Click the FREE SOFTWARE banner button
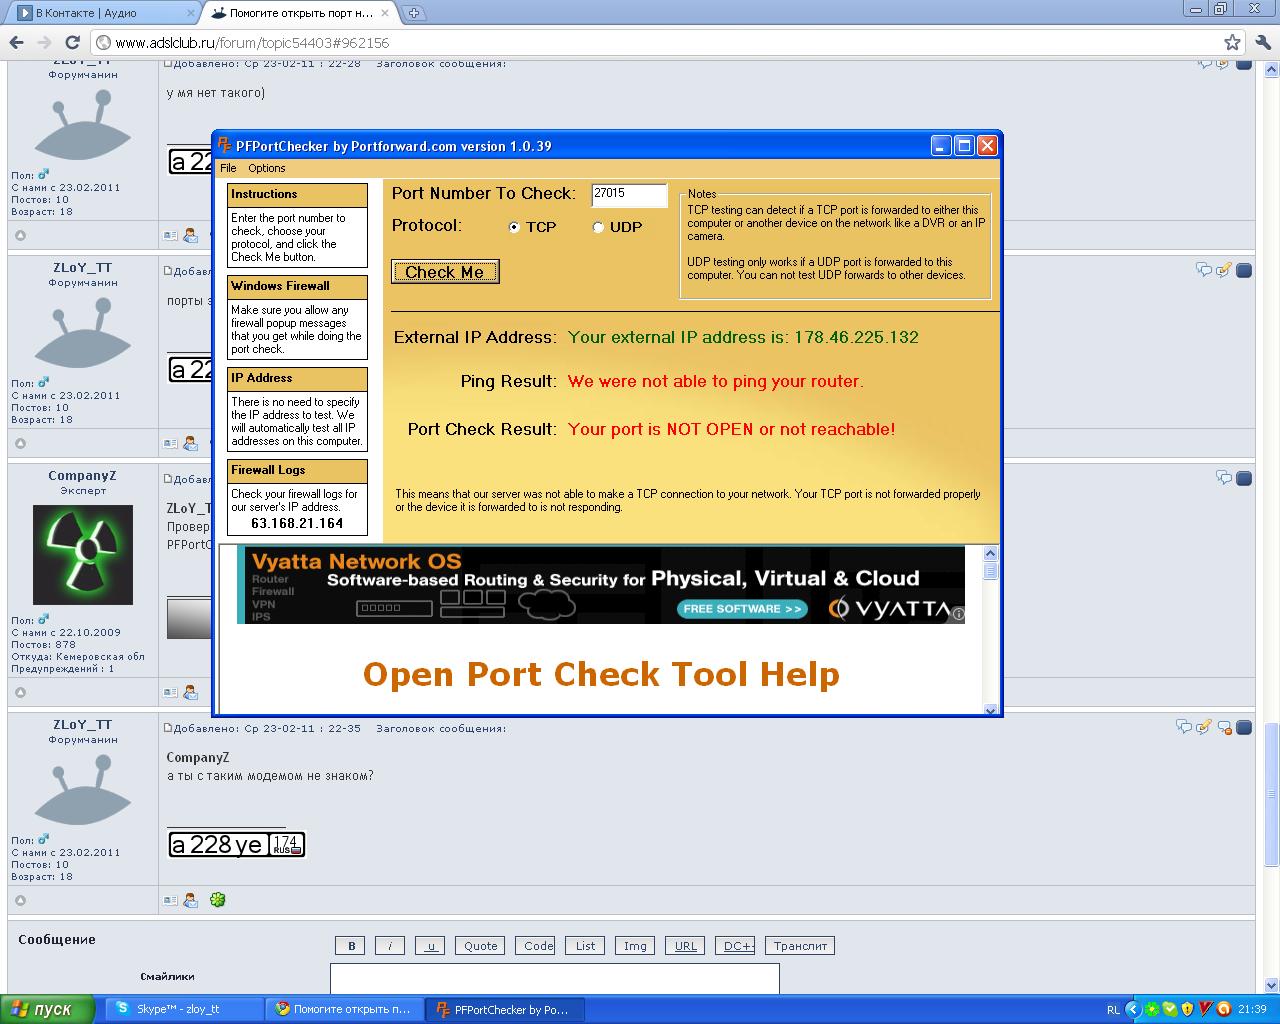Image resolution: width=1280 pixels, height=1024 pixels. pyautogui.click(x=742, y=608)
